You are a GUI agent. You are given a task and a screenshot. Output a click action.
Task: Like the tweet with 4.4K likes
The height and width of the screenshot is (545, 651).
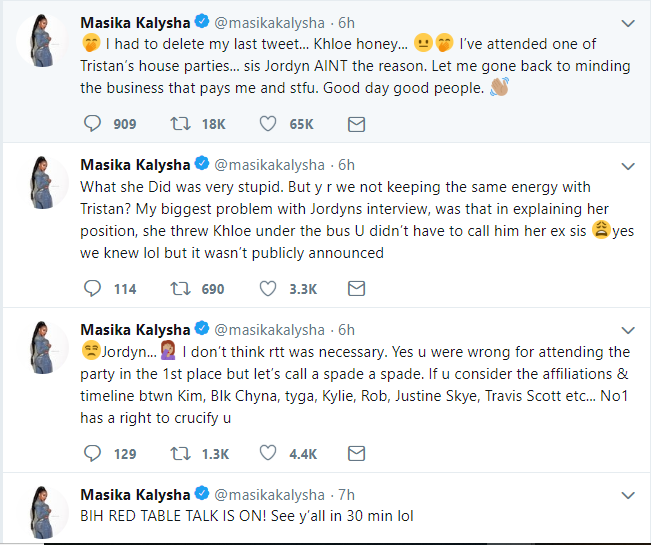pyautogui.click(x=268, y=454)
